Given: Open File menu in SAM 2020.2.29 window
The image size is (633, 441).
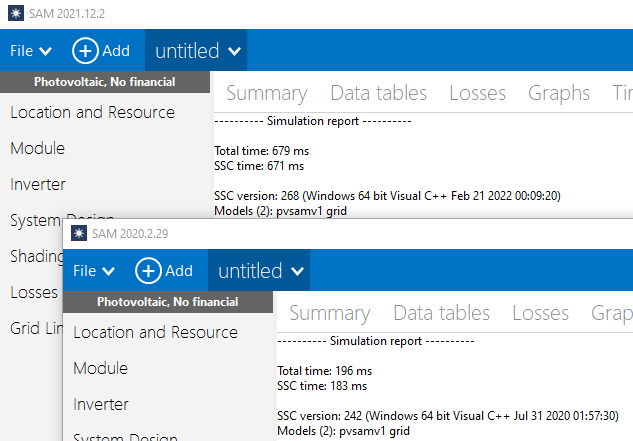Looking at the screenshot, I should (94, 271).
